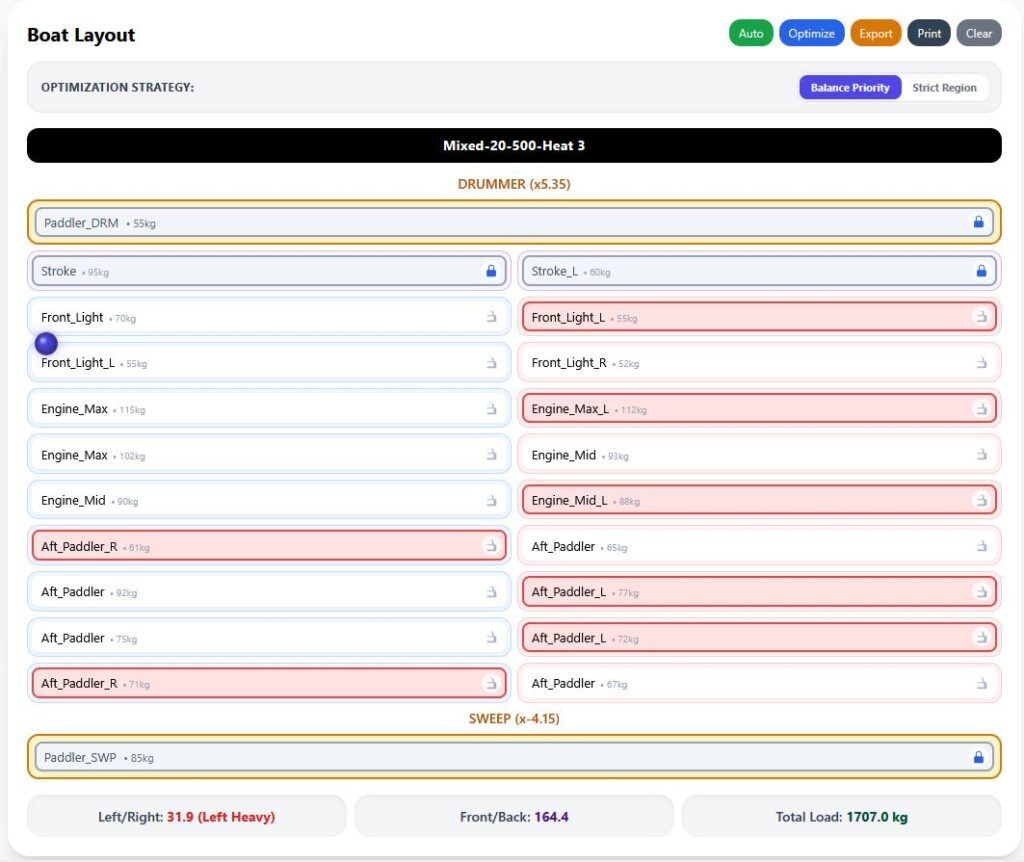The image size is (1024, 862).
Task: Lock the Engine_Mid_L 88kg seat
Action: click(981, 501)
